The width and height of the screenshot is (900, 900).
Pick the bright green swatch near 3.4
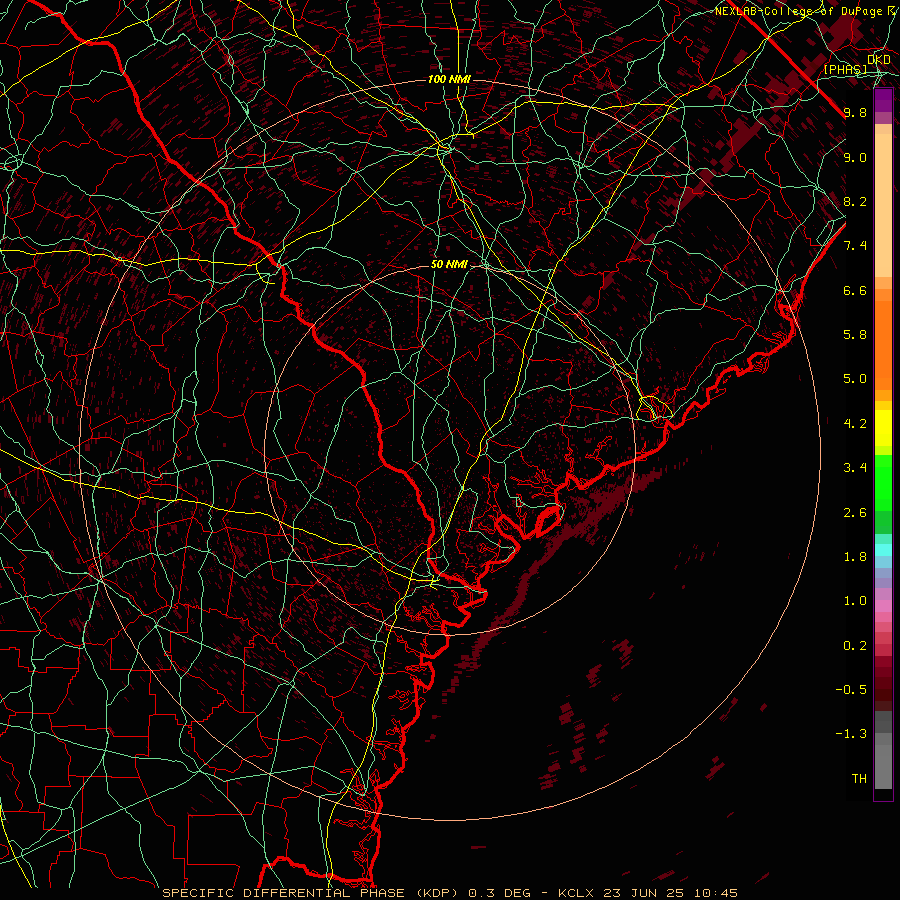(x=883, y=481)
